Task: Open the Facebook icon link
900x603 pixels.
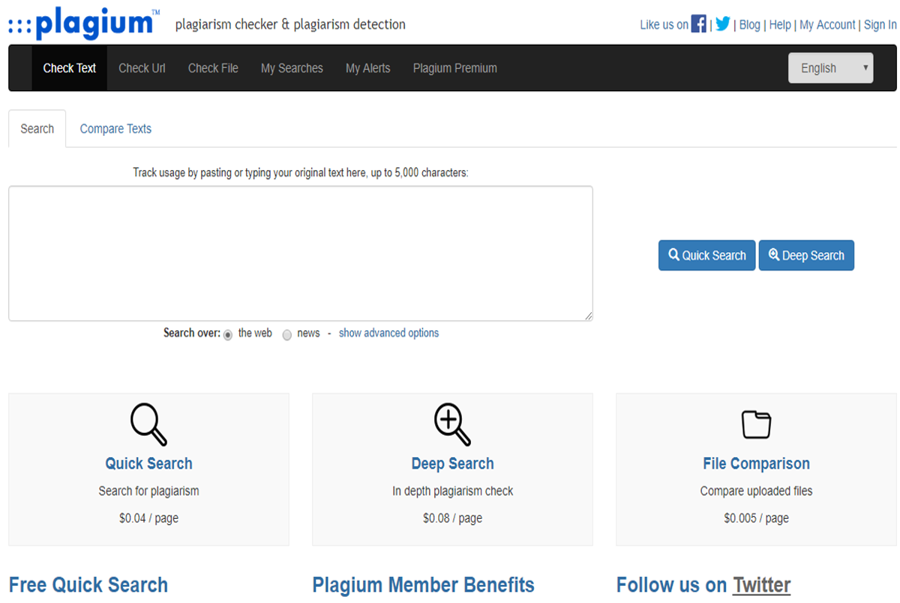Action: point(699,24)
